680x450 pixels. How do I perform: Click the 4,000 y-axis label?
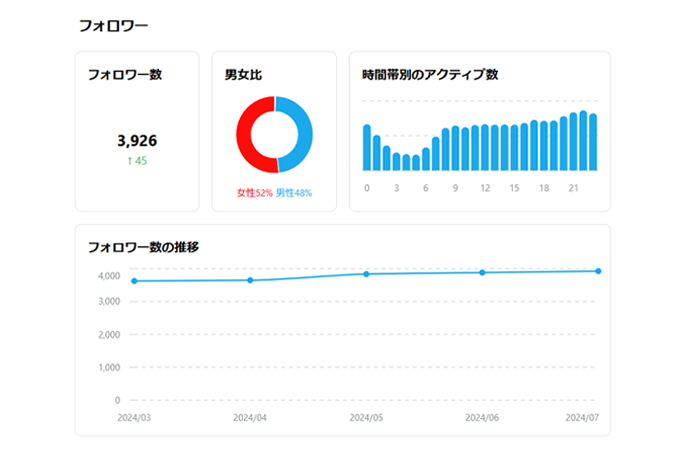[x=110, y=276]
